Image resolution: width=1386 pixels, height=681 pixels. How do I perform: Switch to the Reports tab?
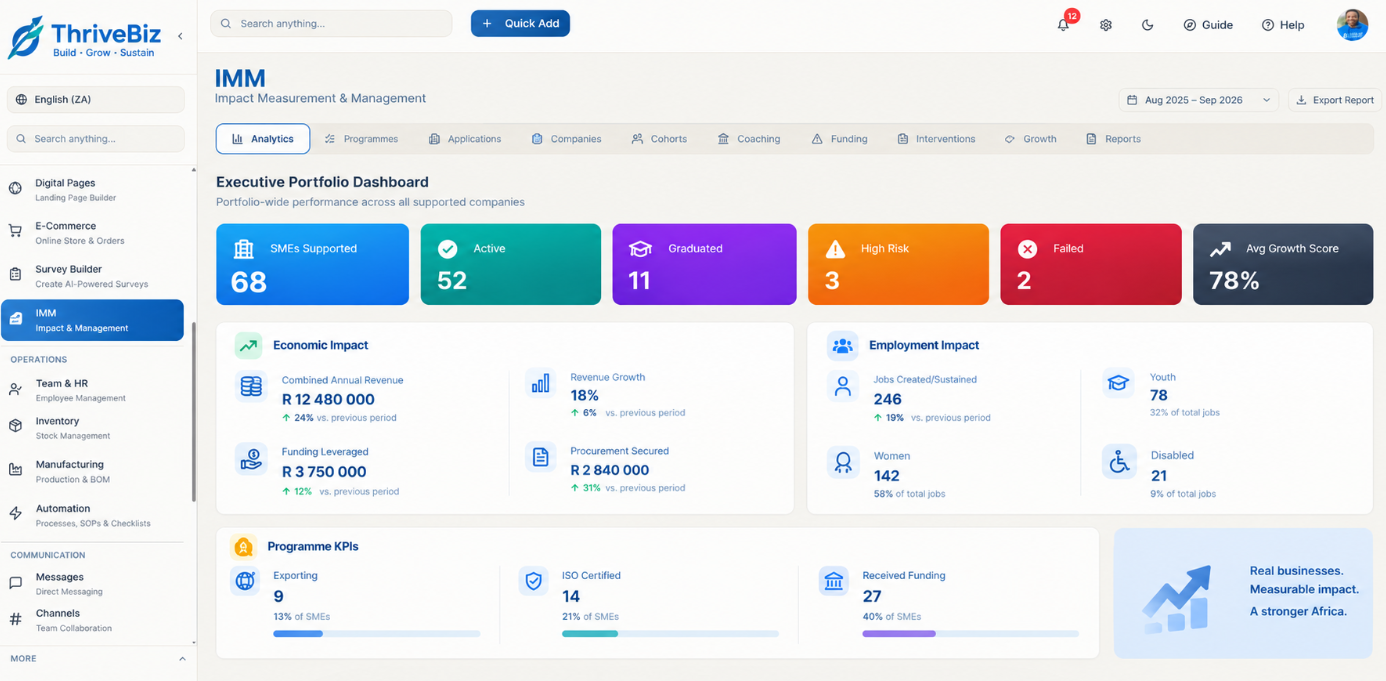coord(1113,139)
